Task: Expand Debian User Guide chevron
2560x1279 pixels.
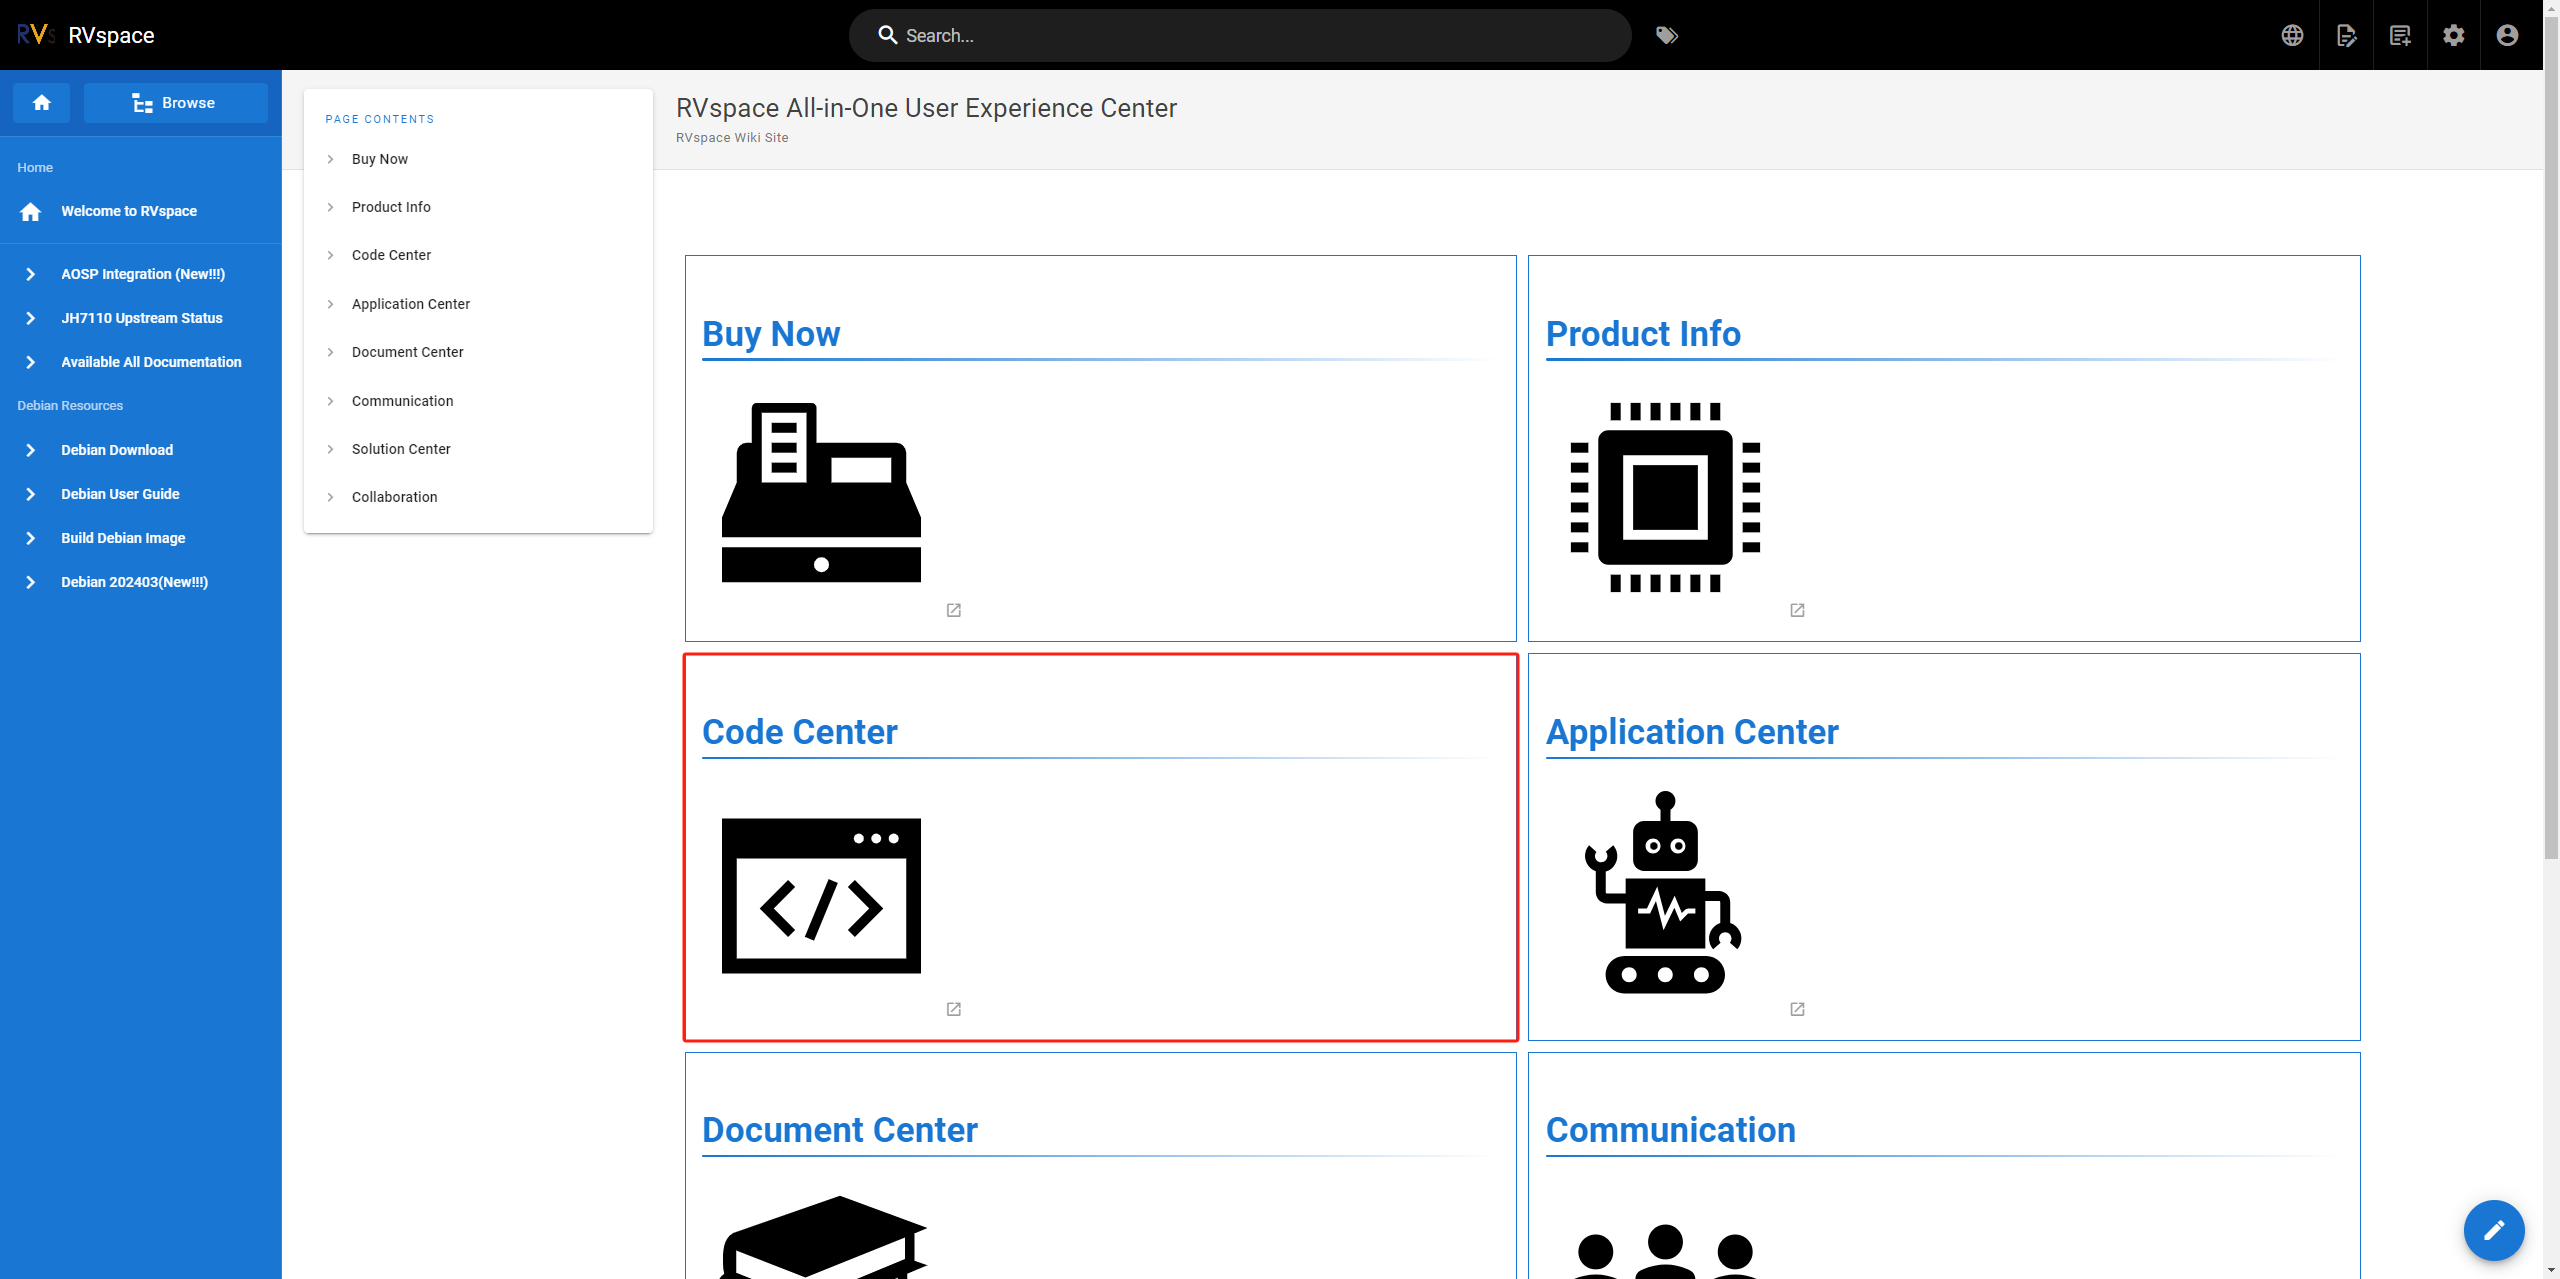Action: click(x=31, y=494)
